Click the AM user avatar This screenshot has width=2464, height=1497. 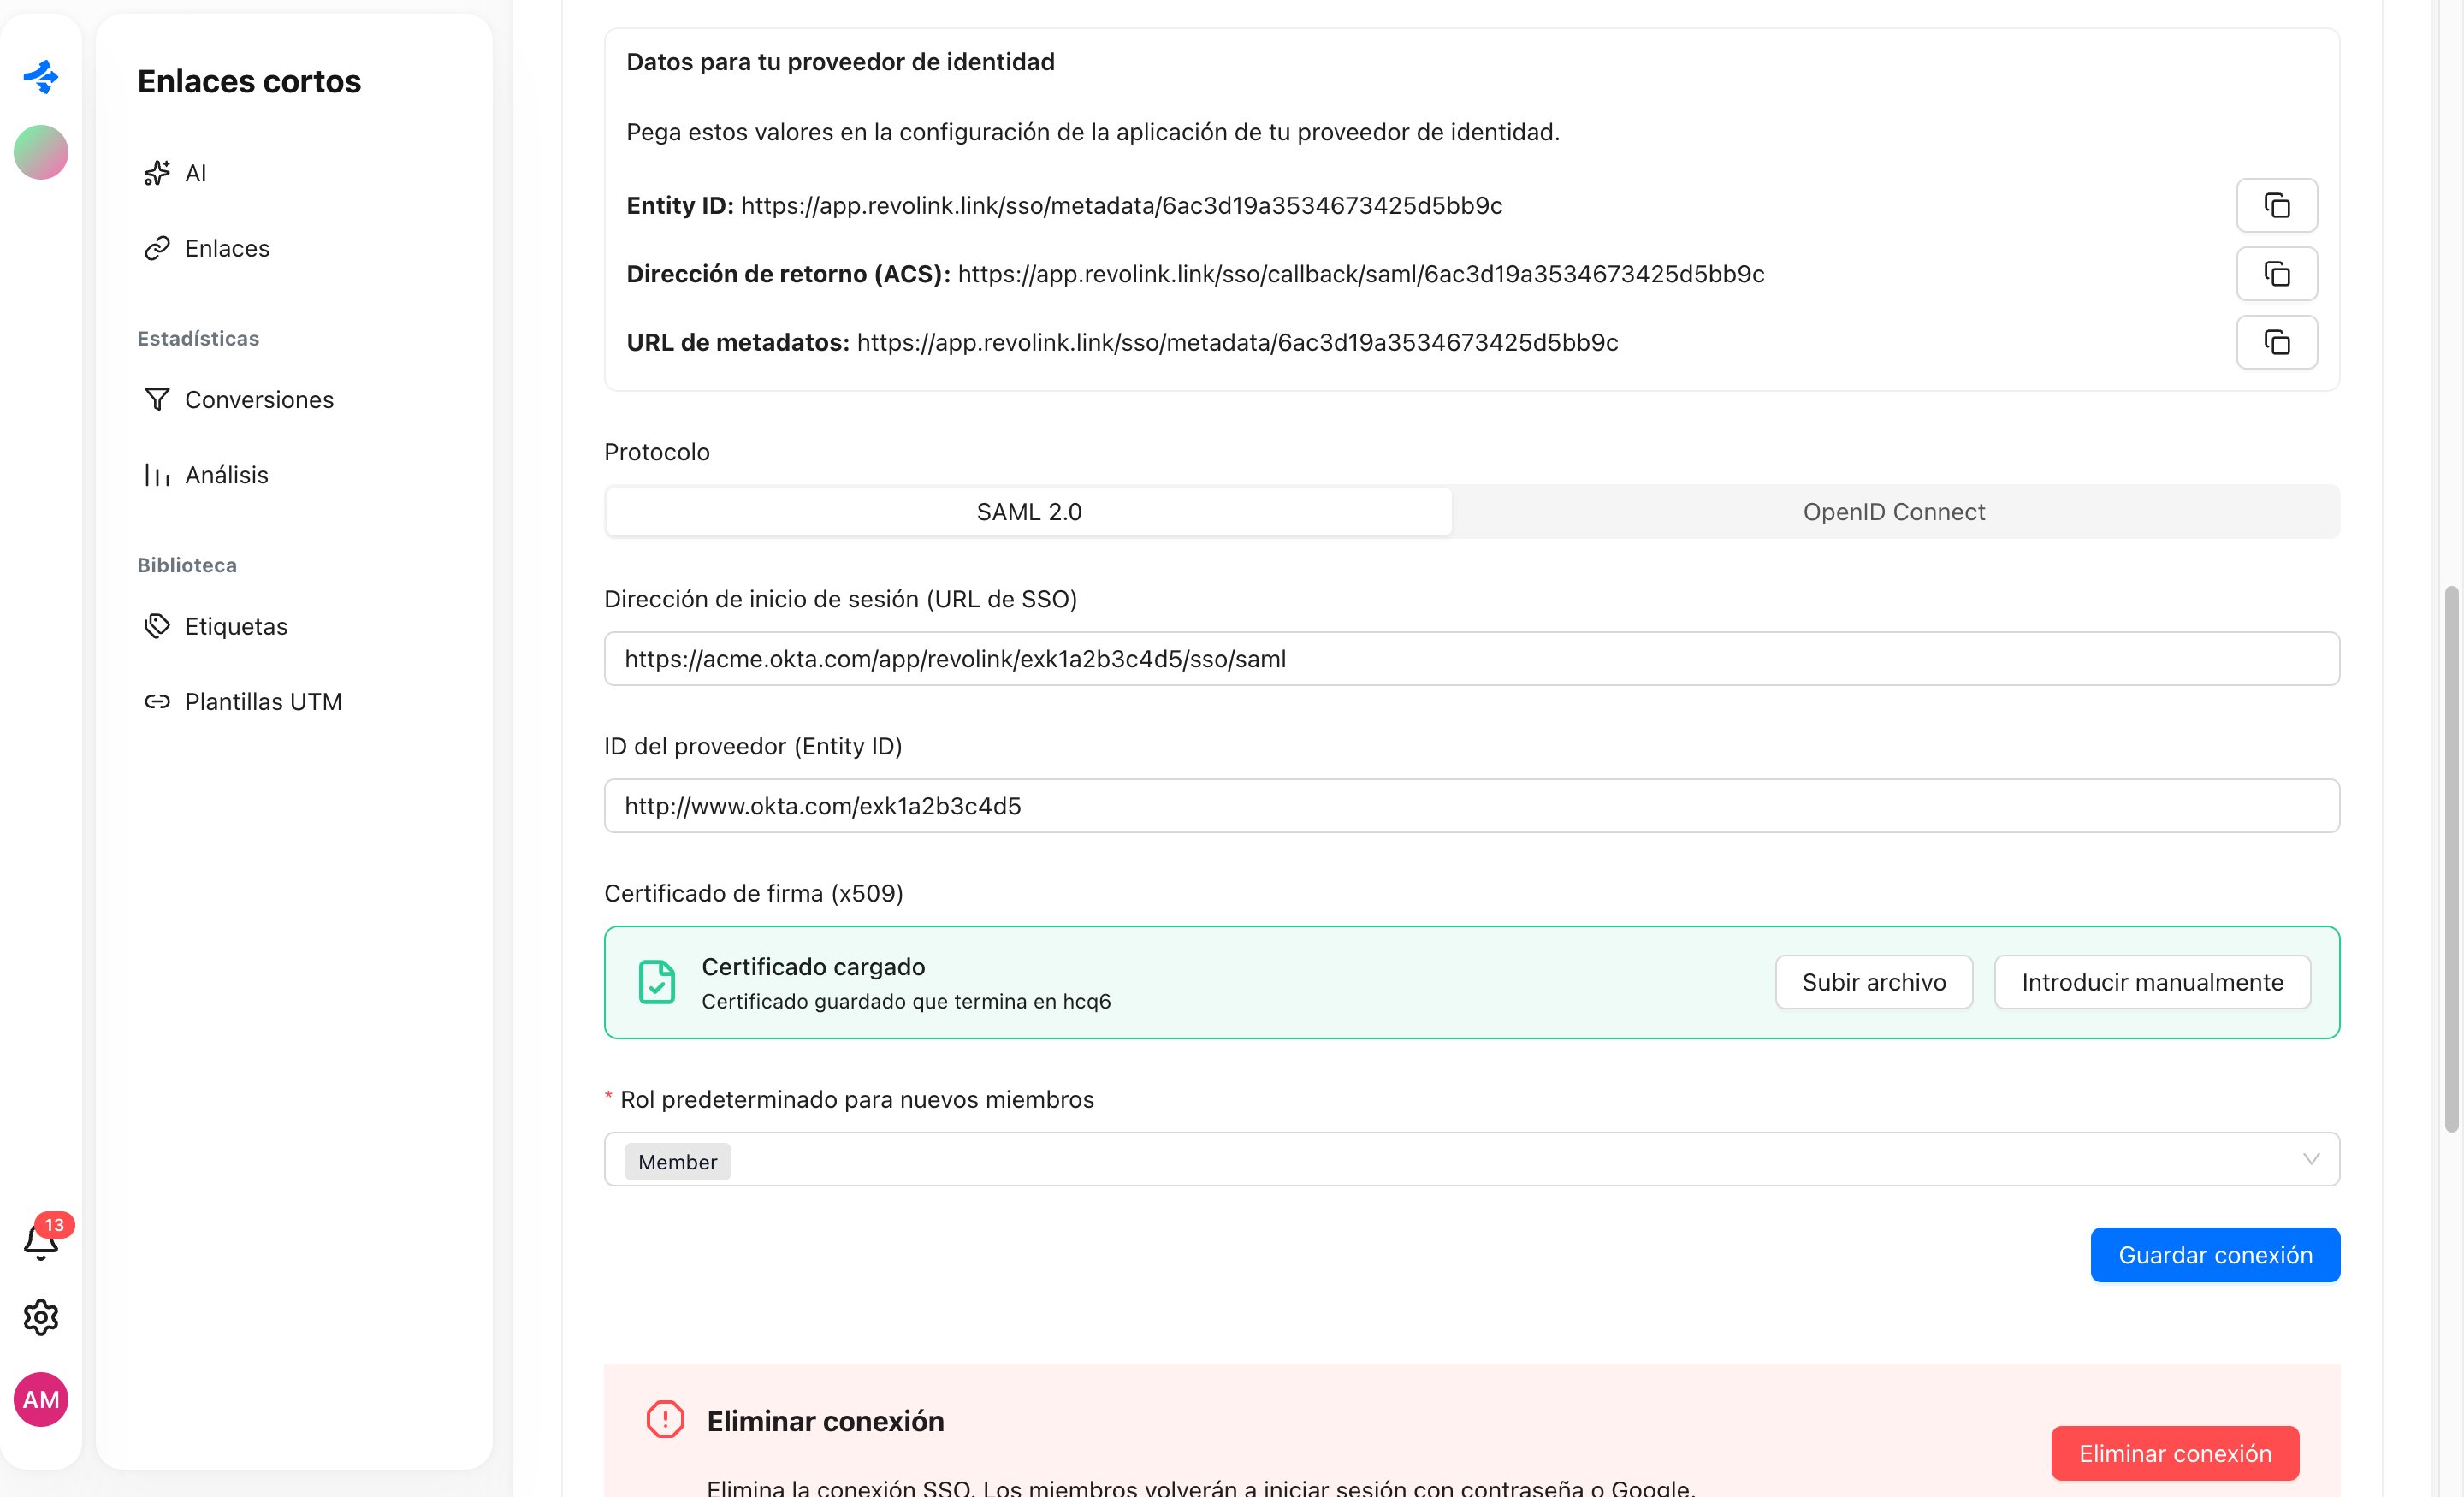pos(41,1399)
